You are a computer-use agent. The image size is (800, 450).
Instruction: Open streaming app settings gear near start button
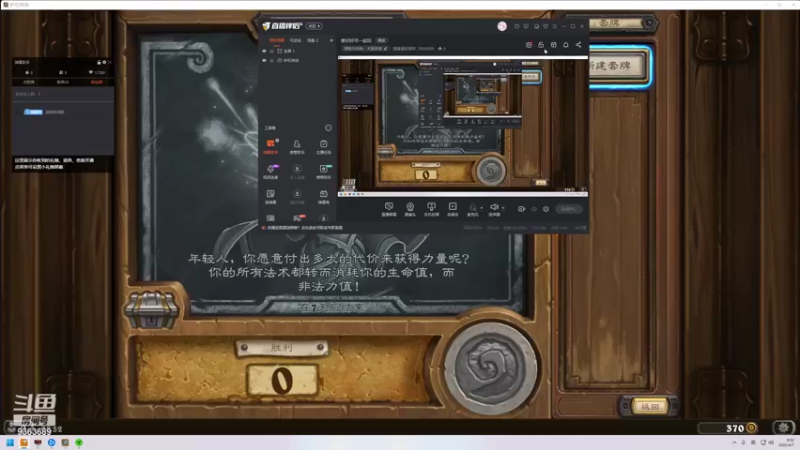(x=546, y=209)
